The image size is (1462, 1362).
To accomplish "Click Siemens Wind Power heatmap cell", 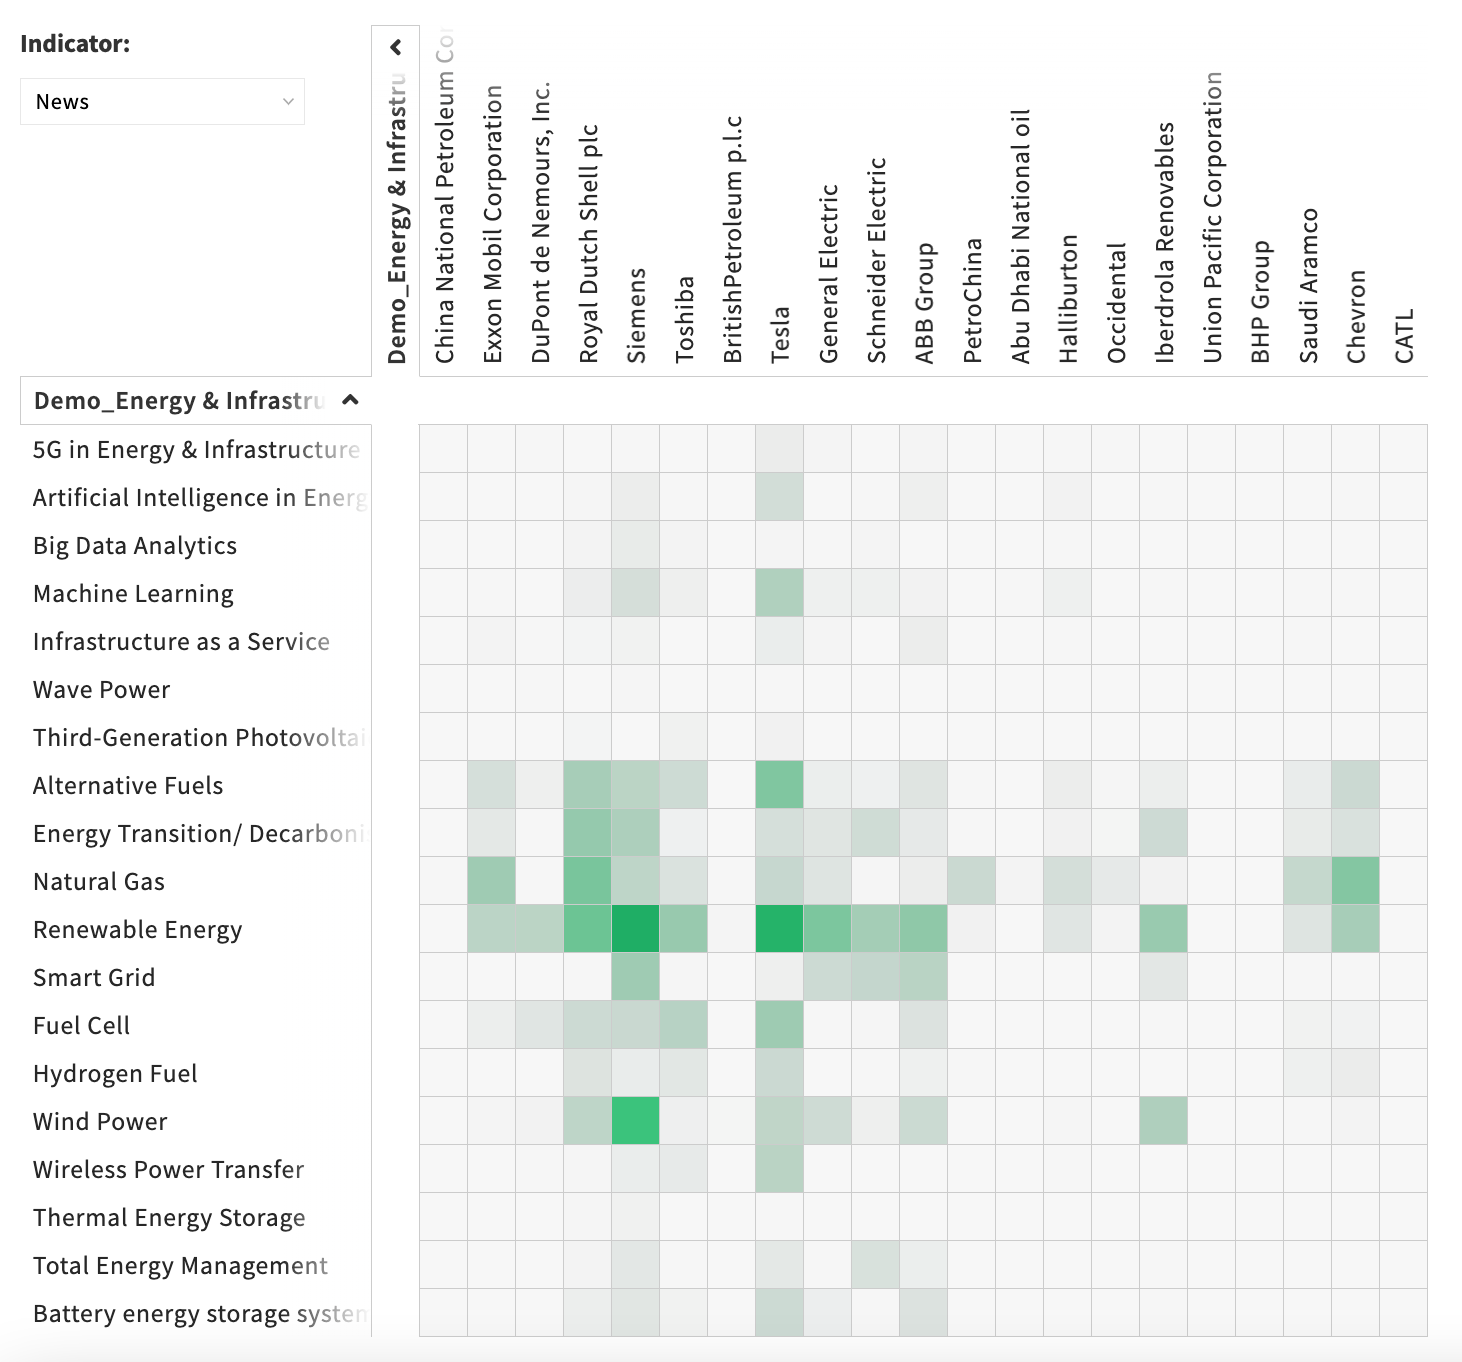I will point(636,1121).
